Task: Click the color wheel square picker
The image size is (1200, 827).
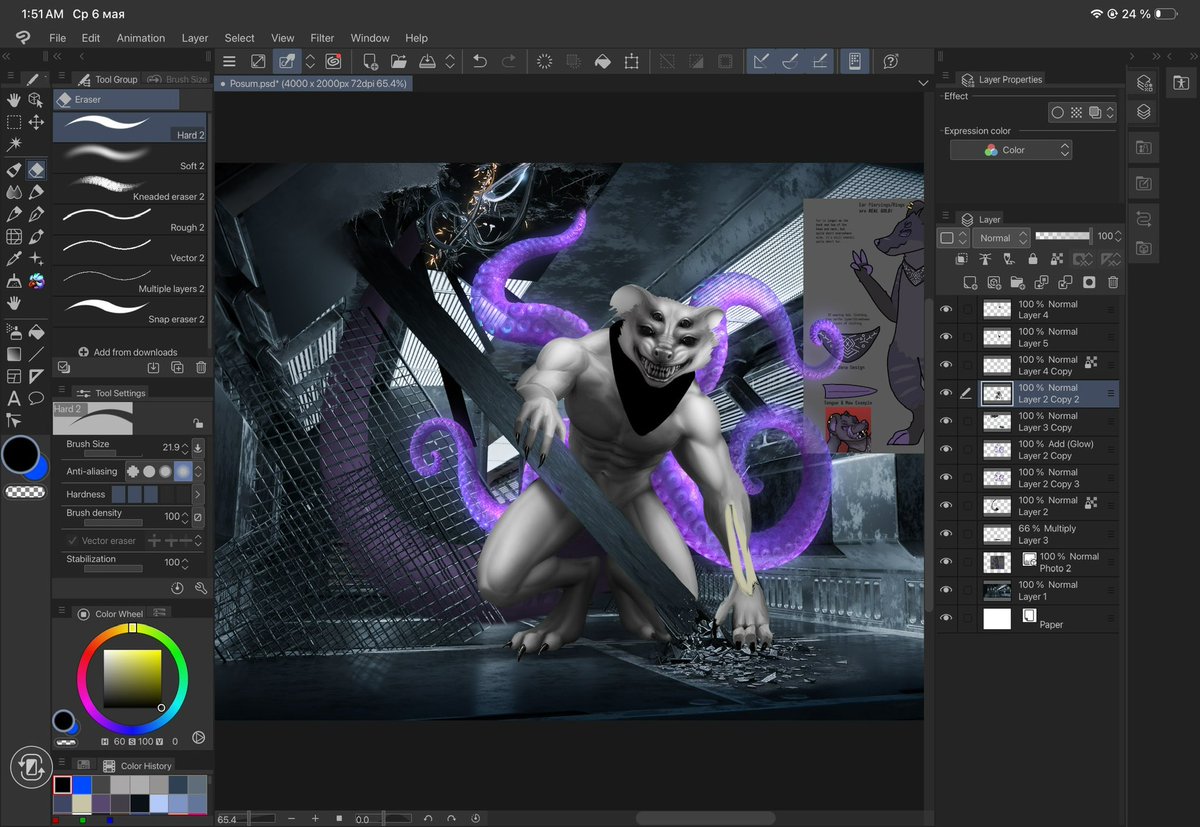Action: pyautogui.click(x=133, y=677)
